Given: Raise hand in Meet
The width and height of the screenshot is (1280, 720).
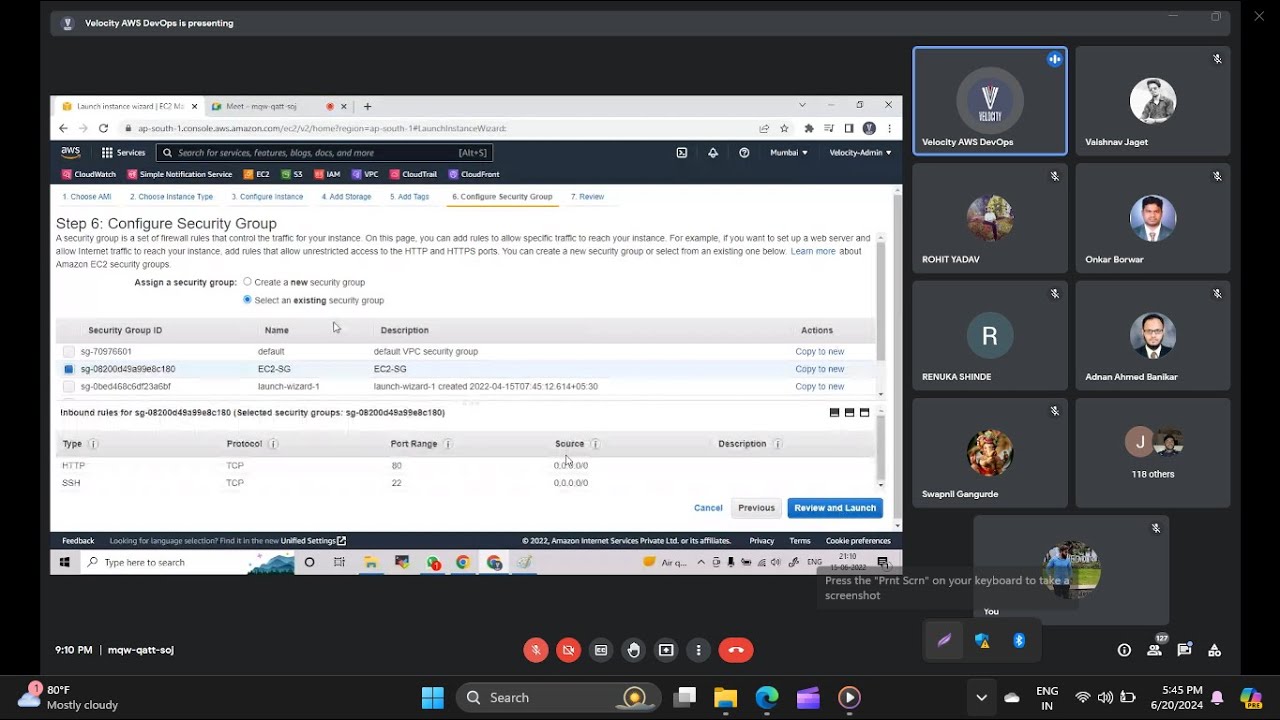Looking at the screenshot, I should [x=633, y=650].
